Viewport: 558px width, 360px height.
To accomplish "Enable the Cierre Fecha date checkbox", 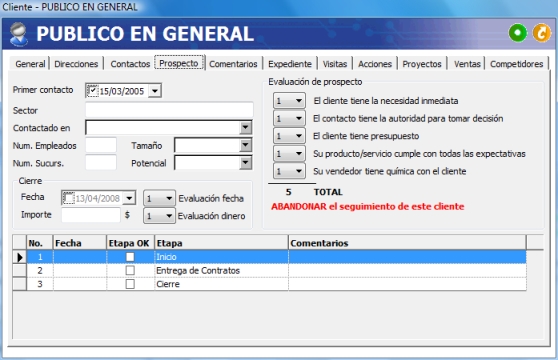I will point(68,198).
